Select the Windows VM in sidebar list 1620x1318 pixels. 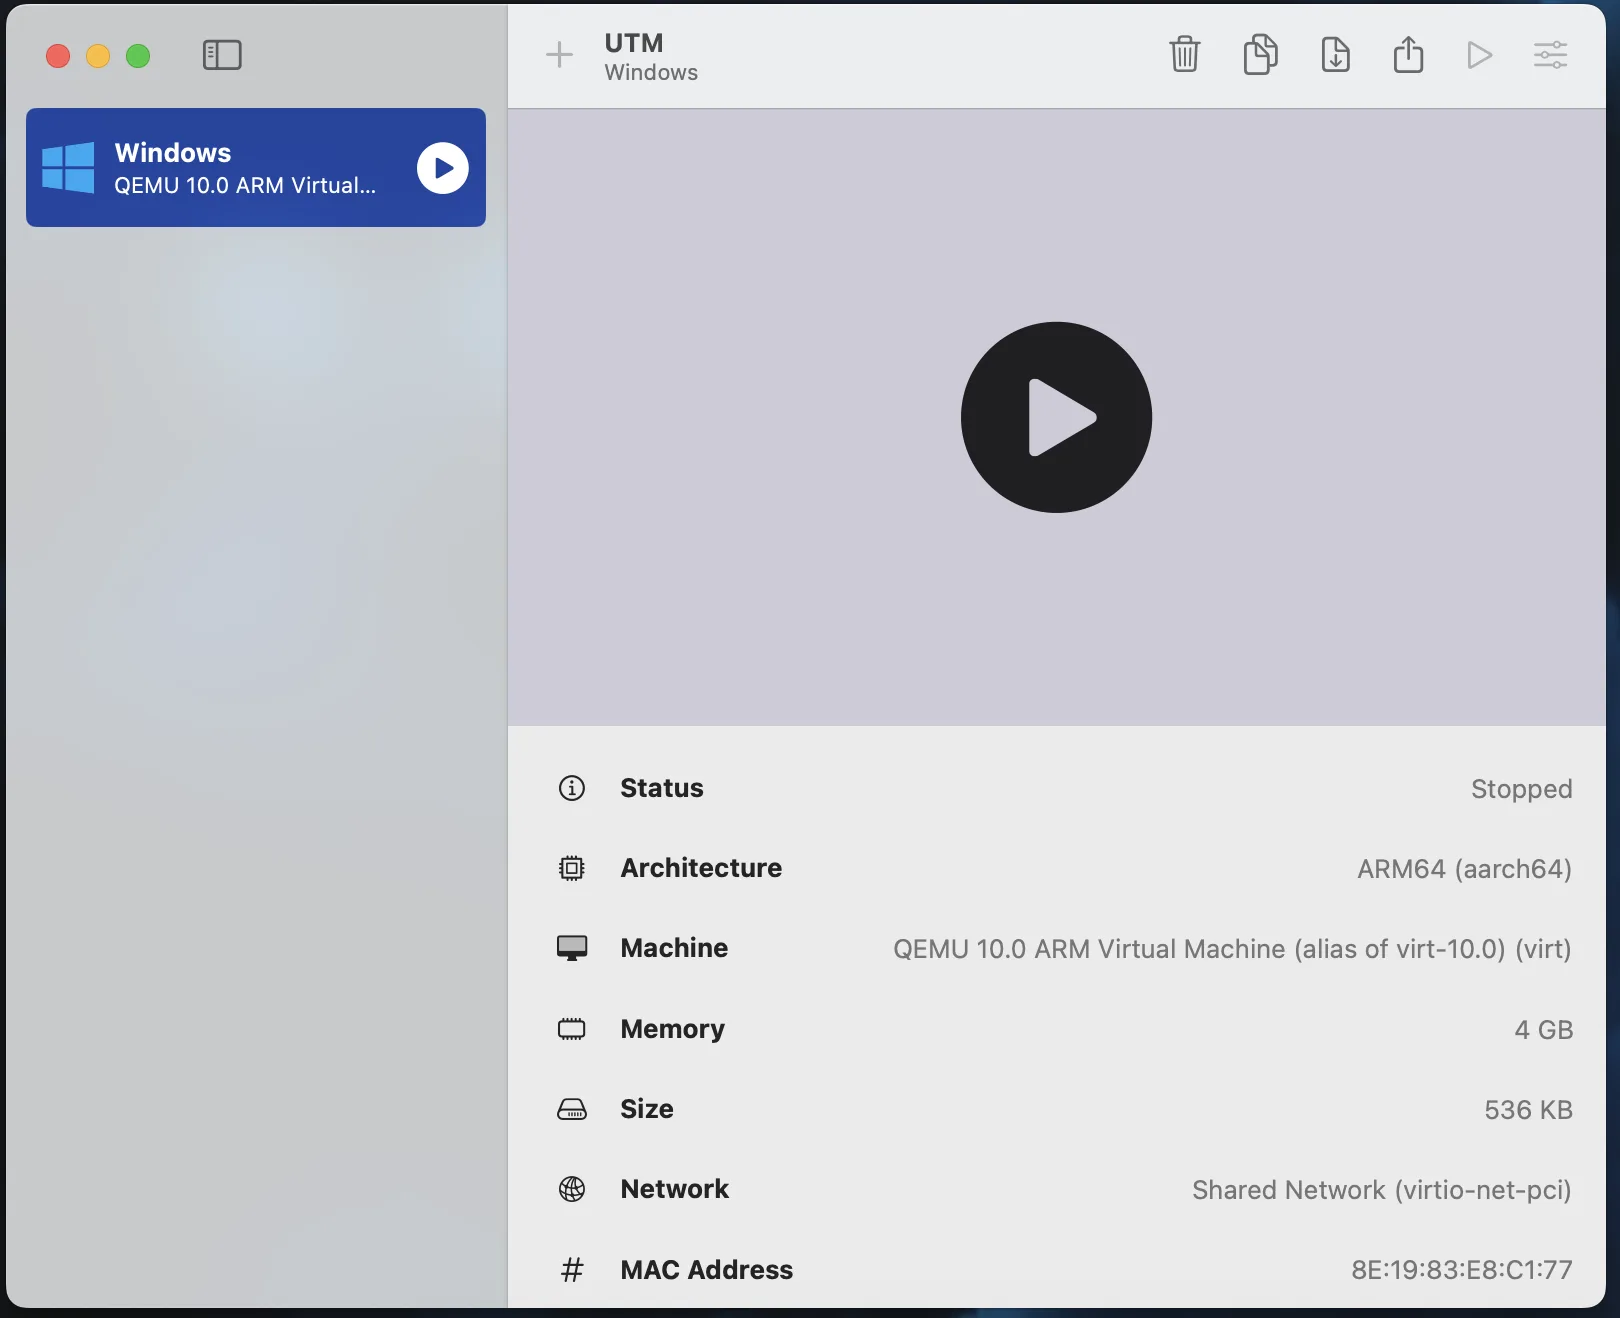pos(245,168)
